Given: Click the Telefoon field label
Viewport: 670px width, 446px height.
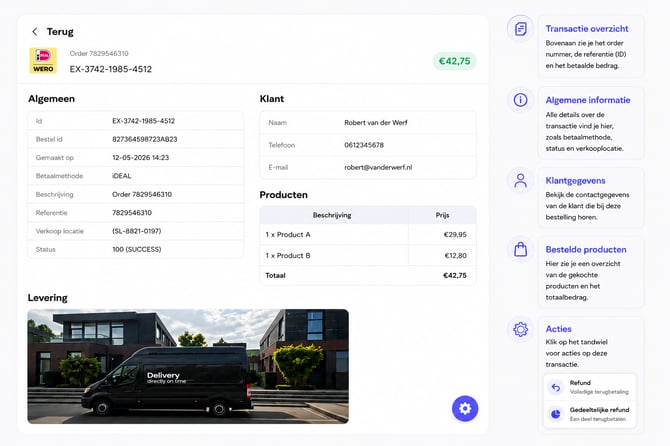Looking at the screenshot, I should [x=282, y=145].
